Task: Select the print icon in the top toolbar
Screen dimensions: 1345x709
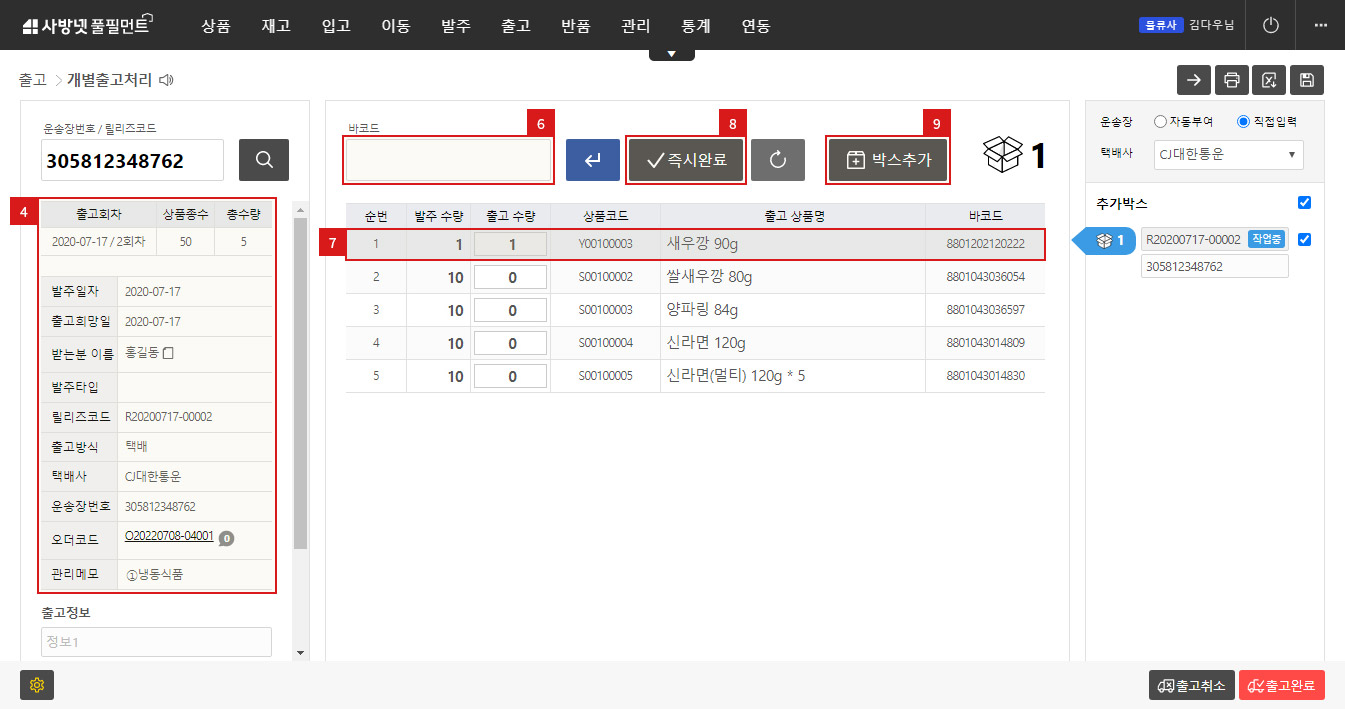Action: point(1231,79)
